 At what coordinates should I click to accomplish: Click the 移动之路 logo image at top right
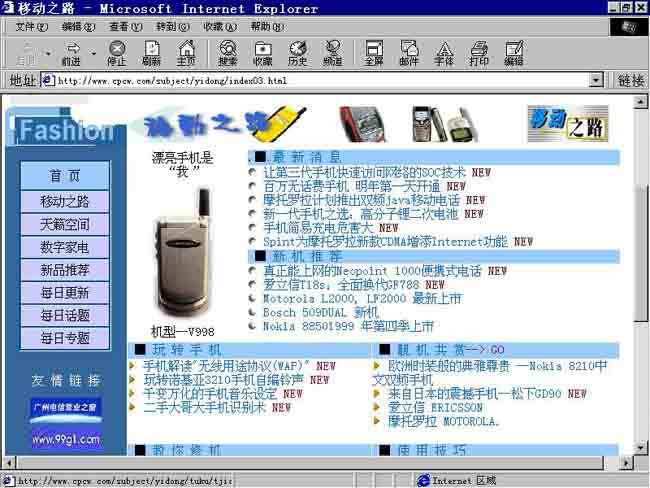pos(568,124)
